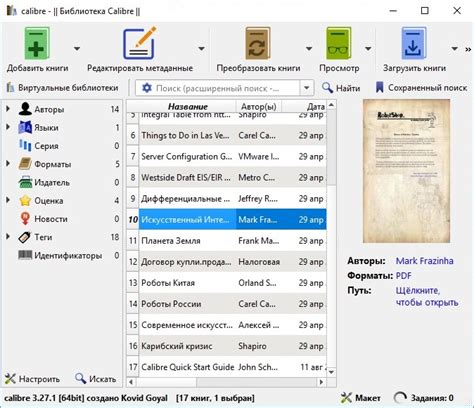Show more toolbar items with chevron
474x408 pixels.
(x=468, y=49)
